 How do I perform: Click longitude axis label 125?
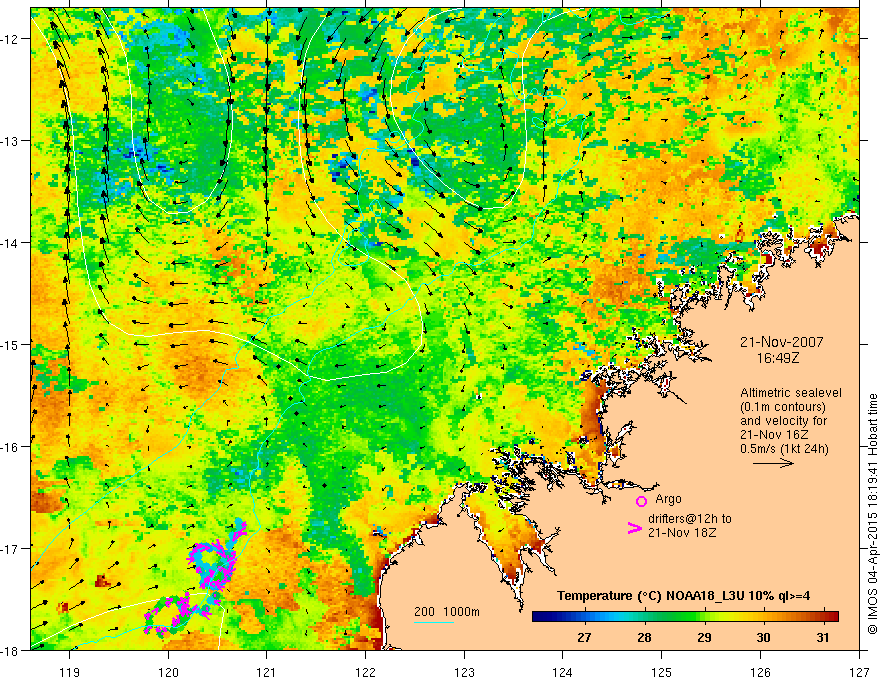pyautogui.click(x=662, y=672)
